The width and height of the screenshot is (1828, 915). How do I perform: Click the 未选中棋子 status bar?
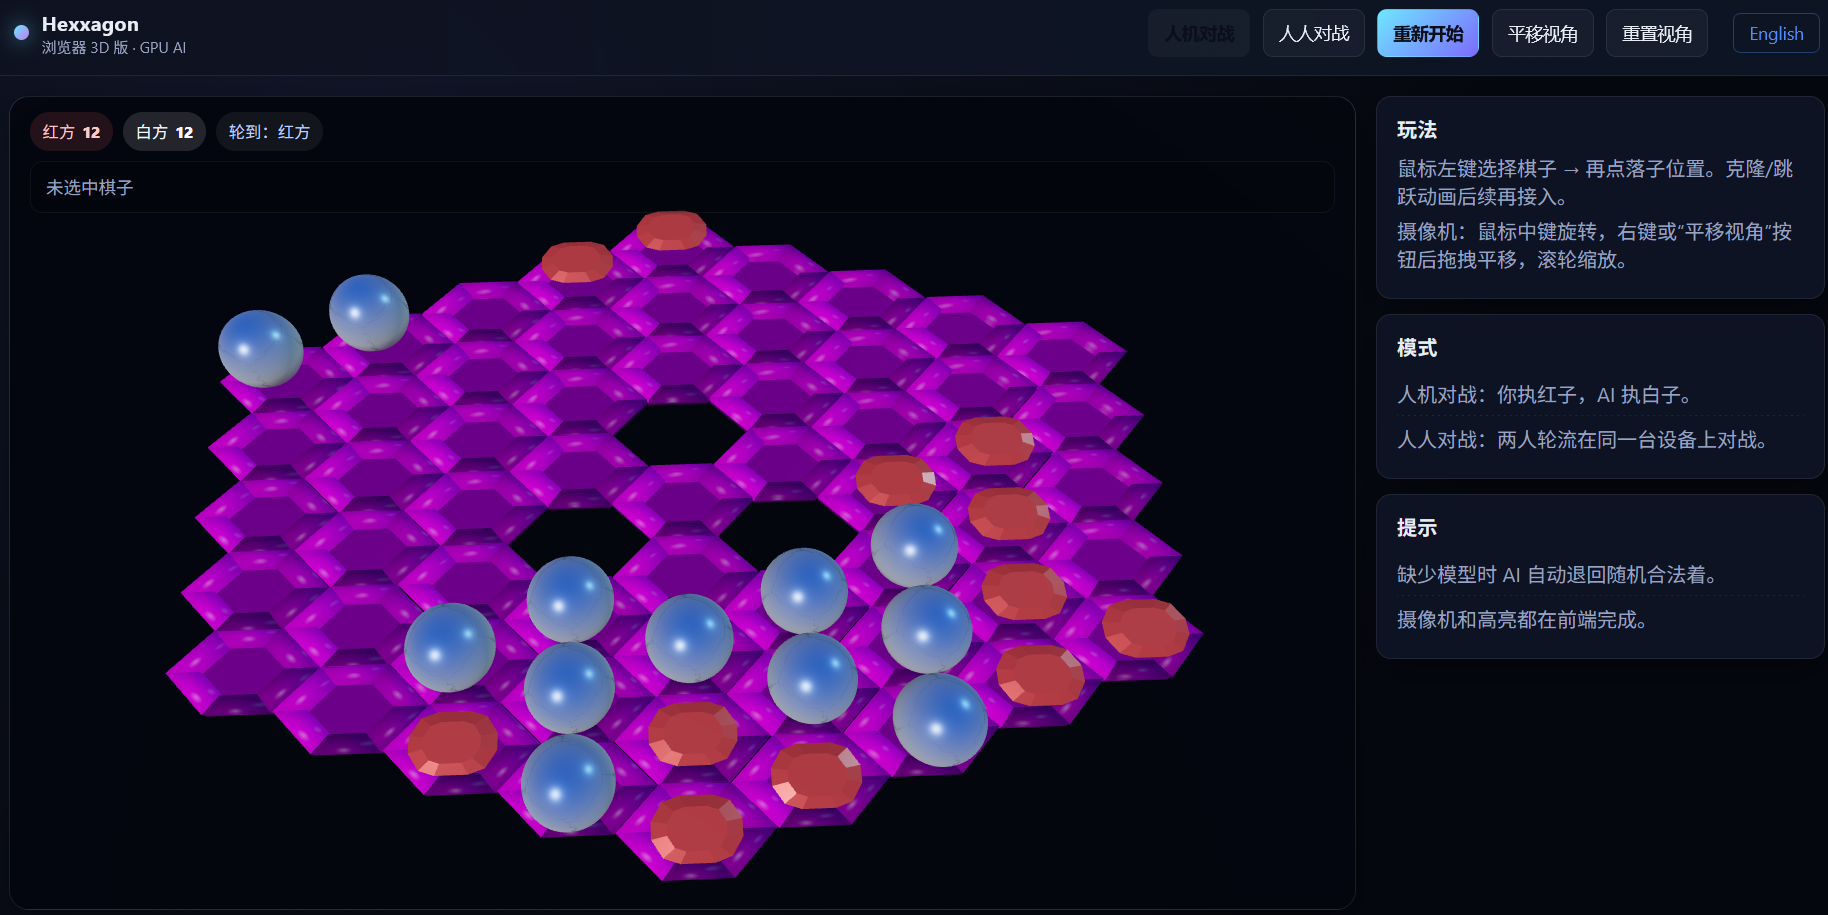point(680,187)
